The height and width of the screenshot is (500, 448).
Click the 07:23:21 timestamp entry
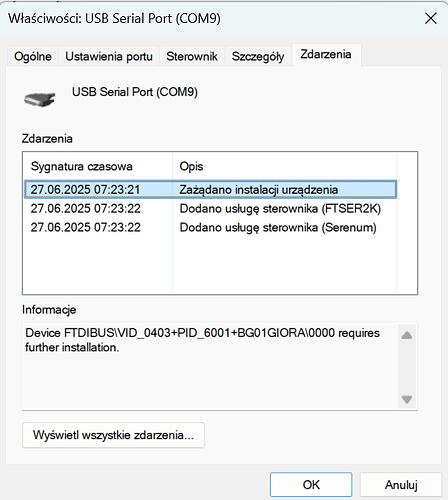pyautogui.click(x=85, y=190)
